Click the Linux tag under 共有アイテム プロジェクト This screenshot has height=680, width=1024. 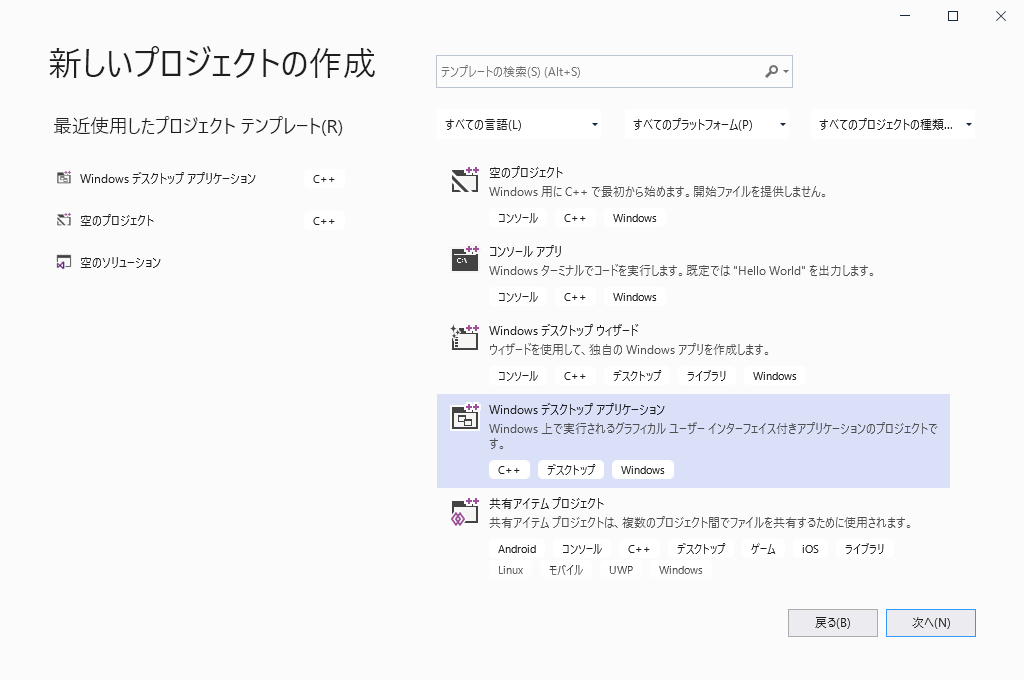tap(511, 570)
